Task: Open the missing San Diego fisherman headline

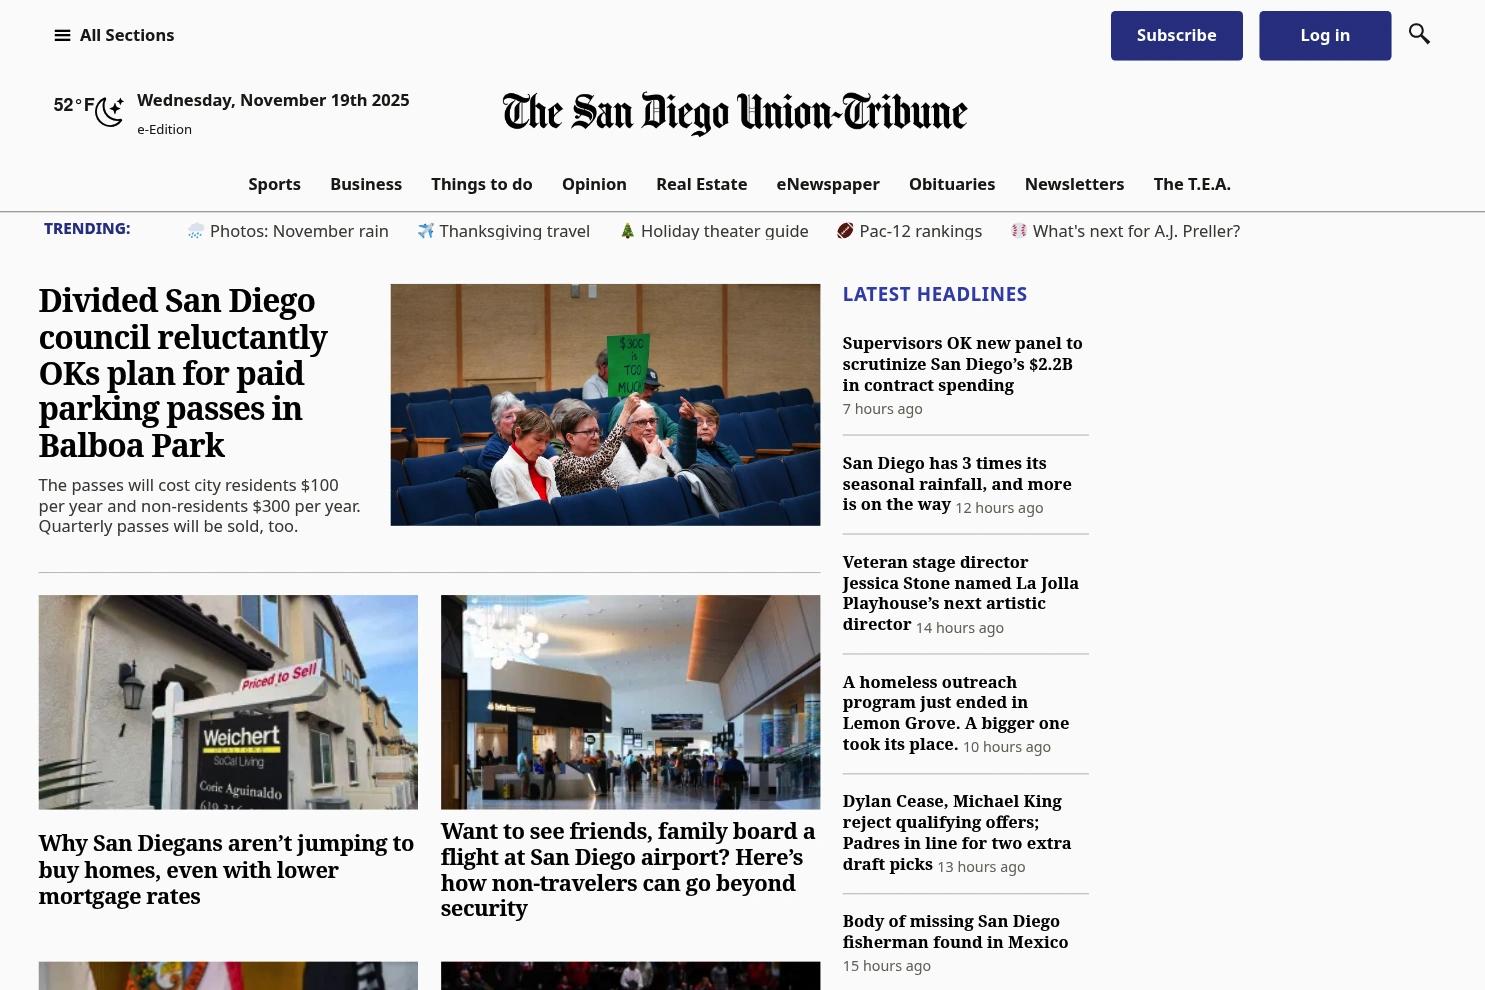Action: 955,931
